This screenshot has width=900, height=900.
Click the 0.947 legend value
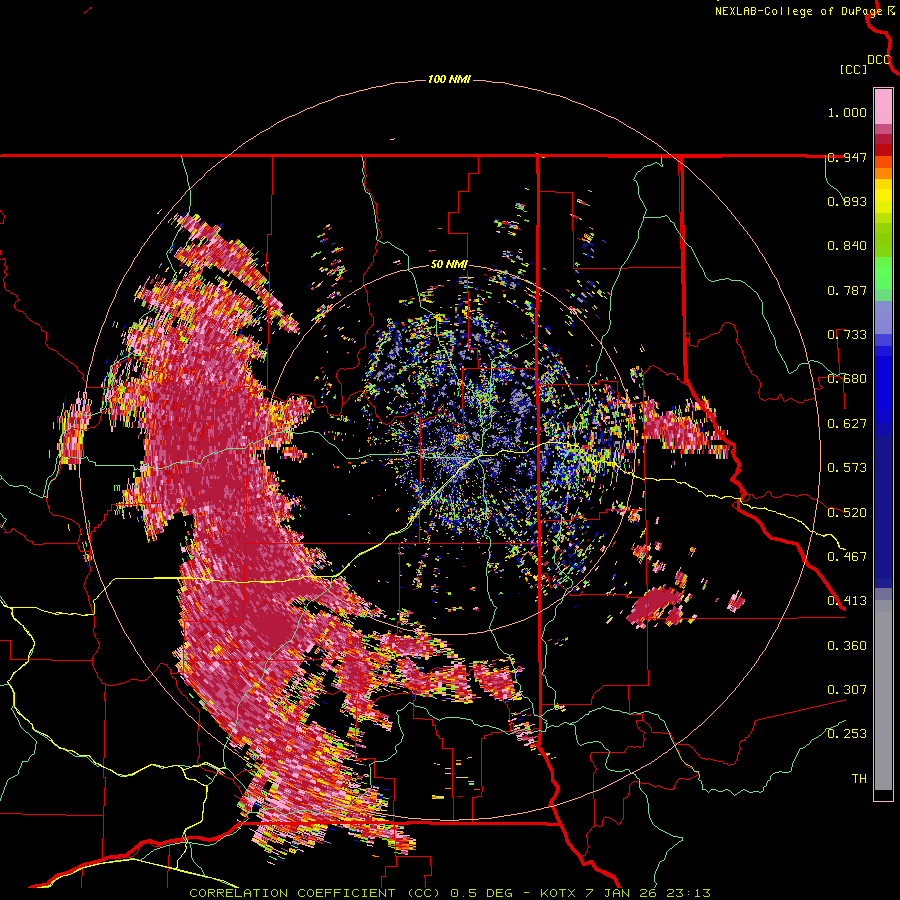(x=847, y=157)
